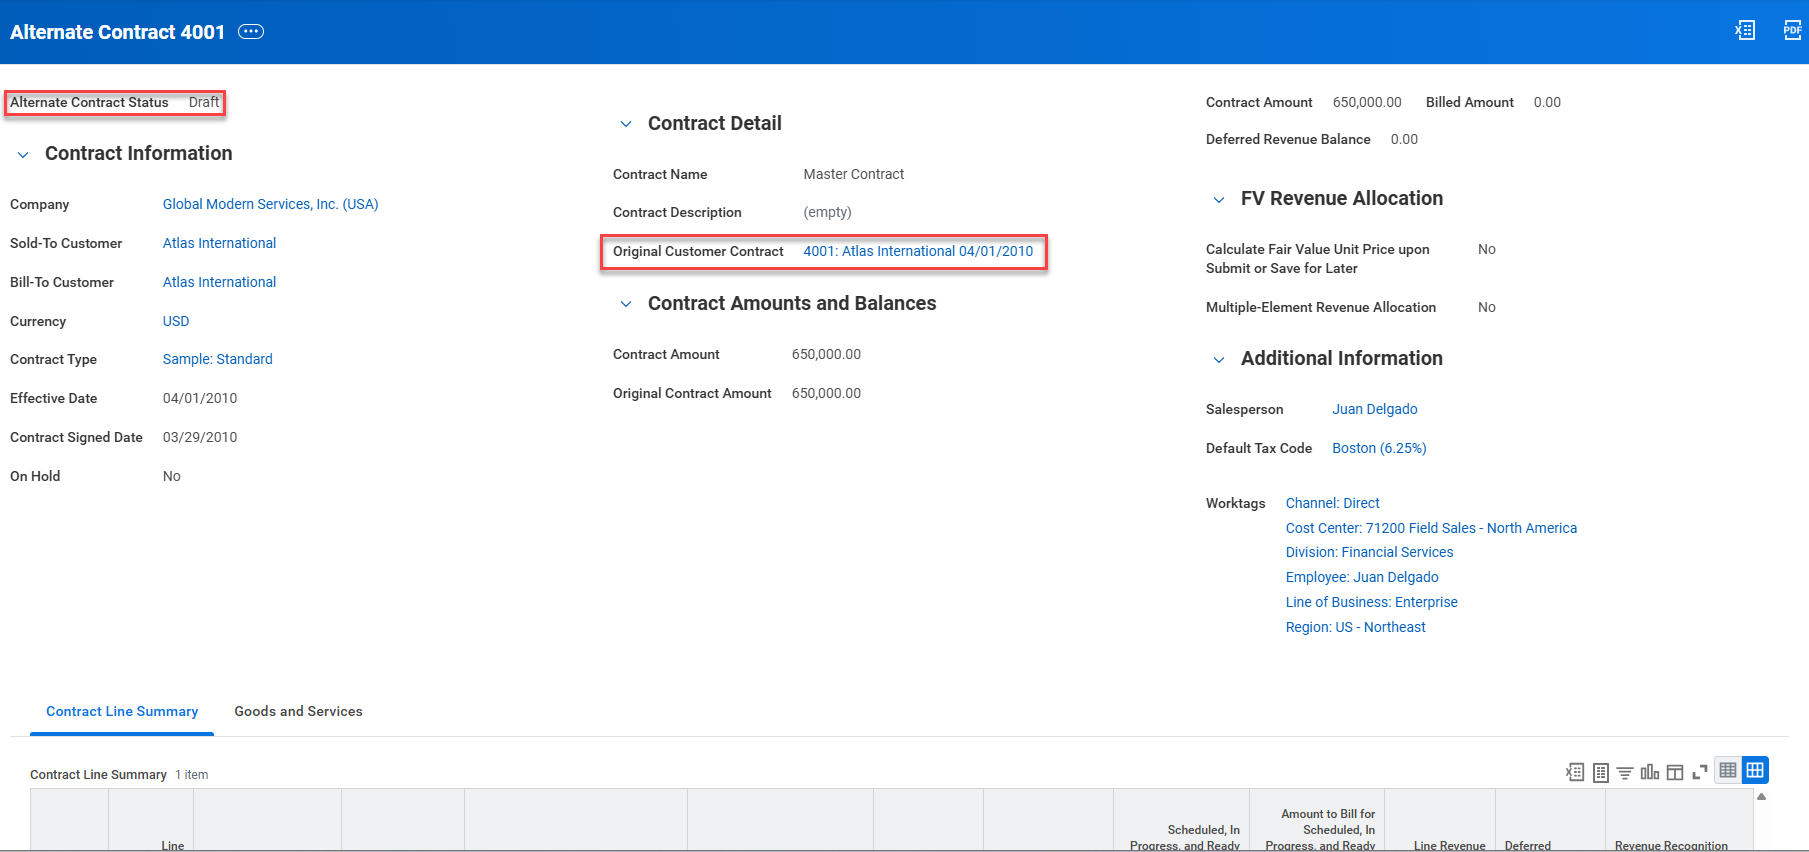Screen dimensions: 1809x852
Task: Open the column preferences icon for grid
Action: [x=1675, y=772]
